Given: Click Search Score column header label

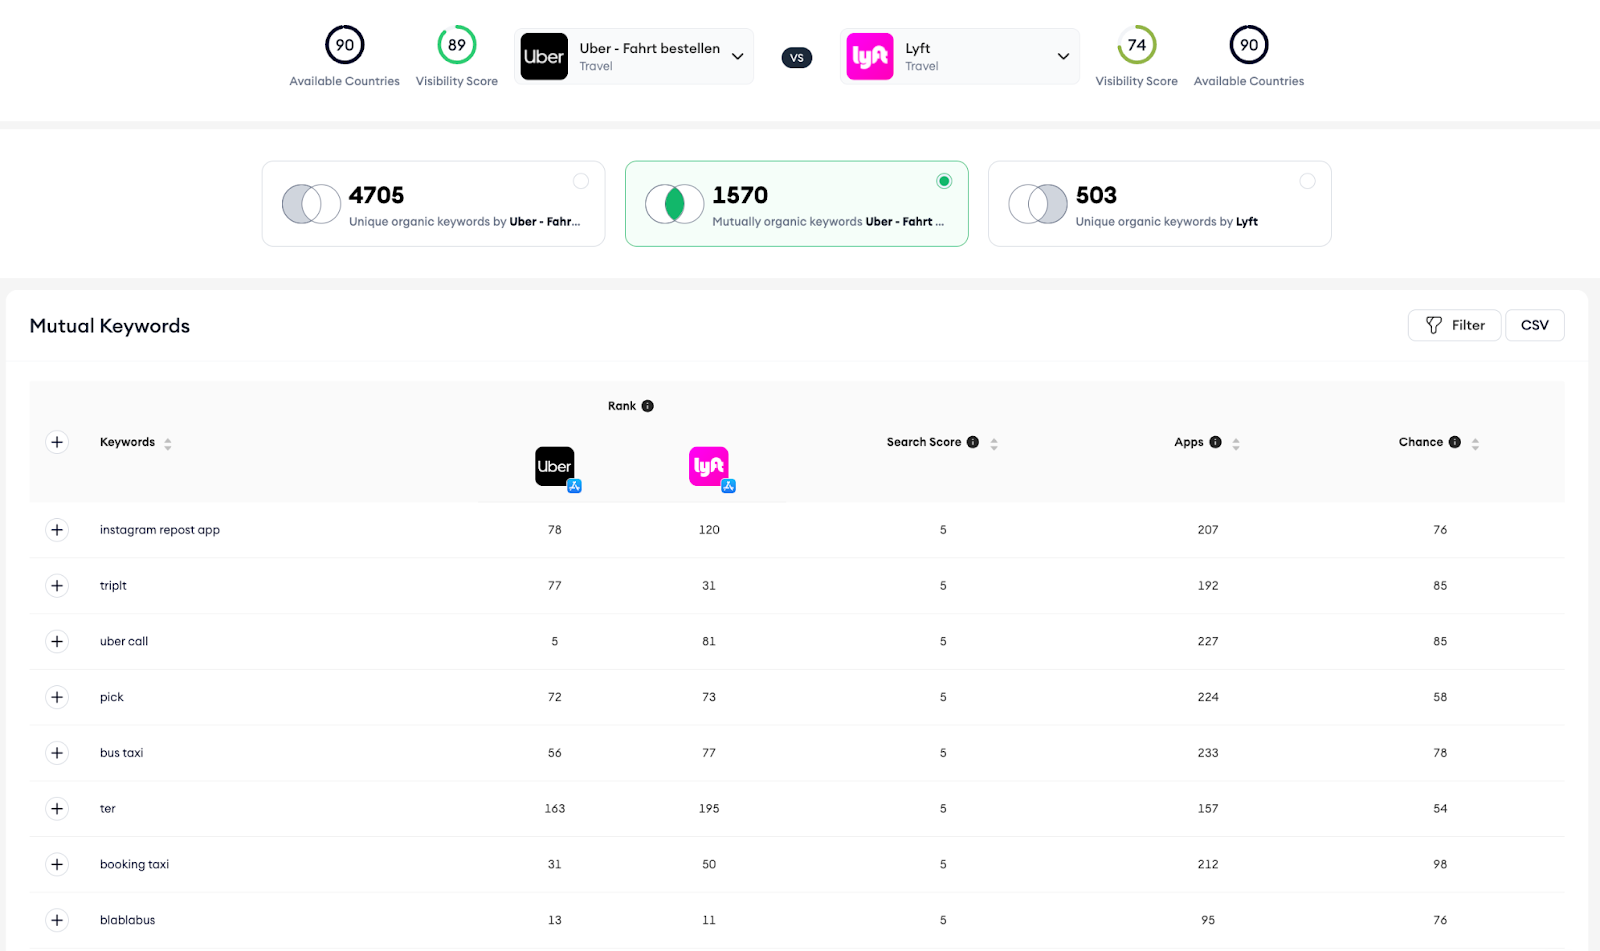Looking at the screenshot, I should [924, 442].
